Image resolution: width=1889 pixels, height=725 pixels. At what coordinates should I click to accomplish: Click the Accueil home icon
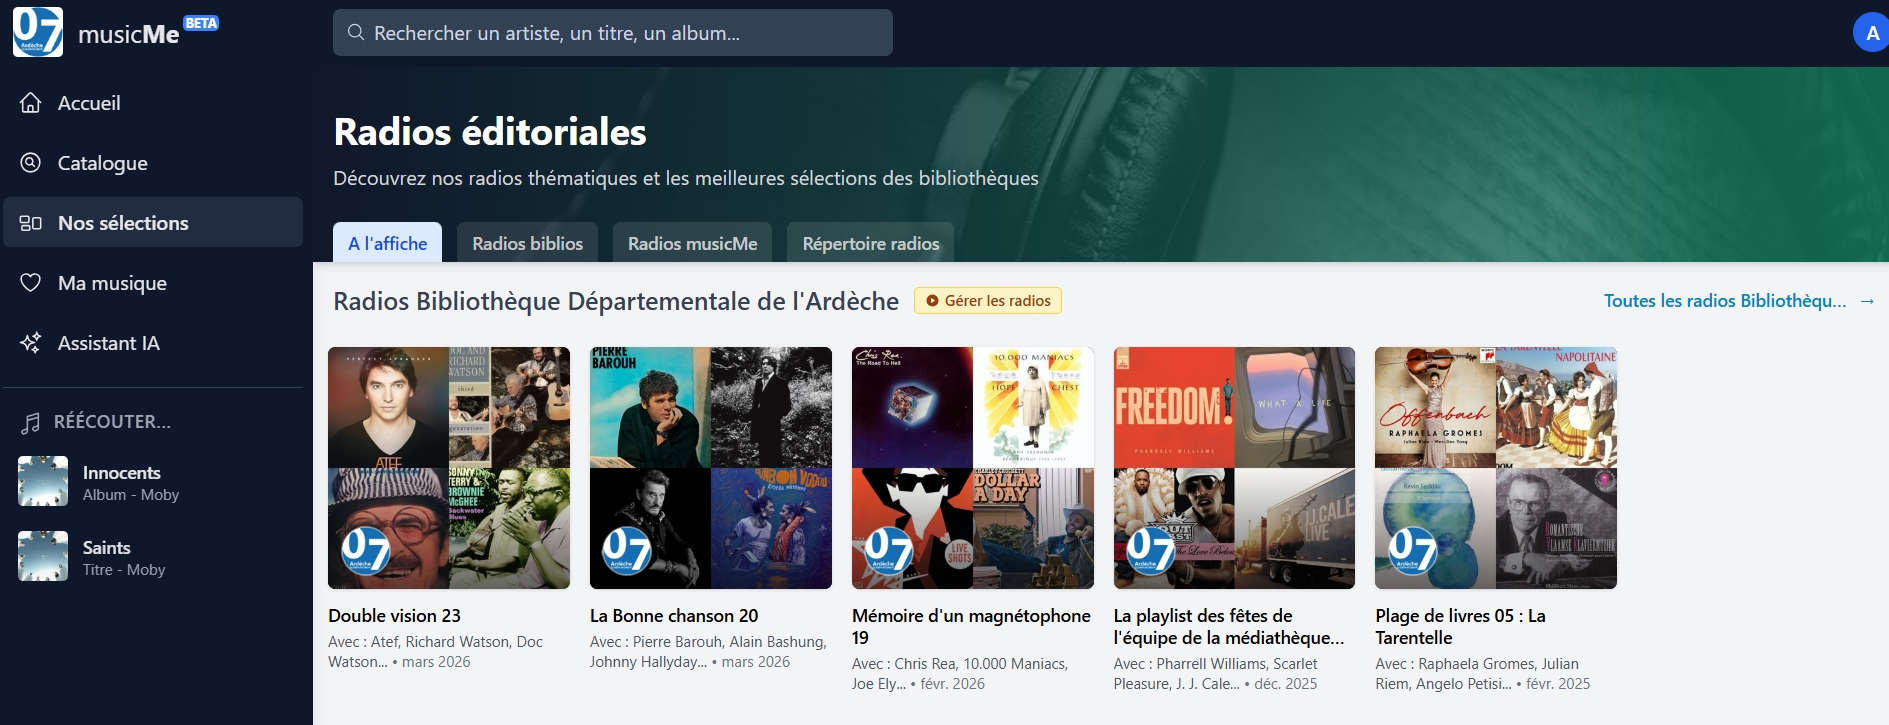[31, 103]
